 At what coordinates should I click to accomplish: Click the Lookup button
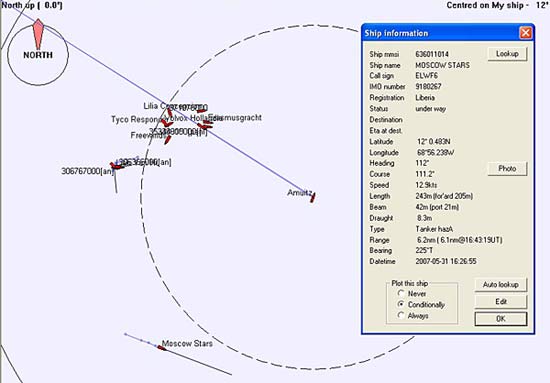507,54
